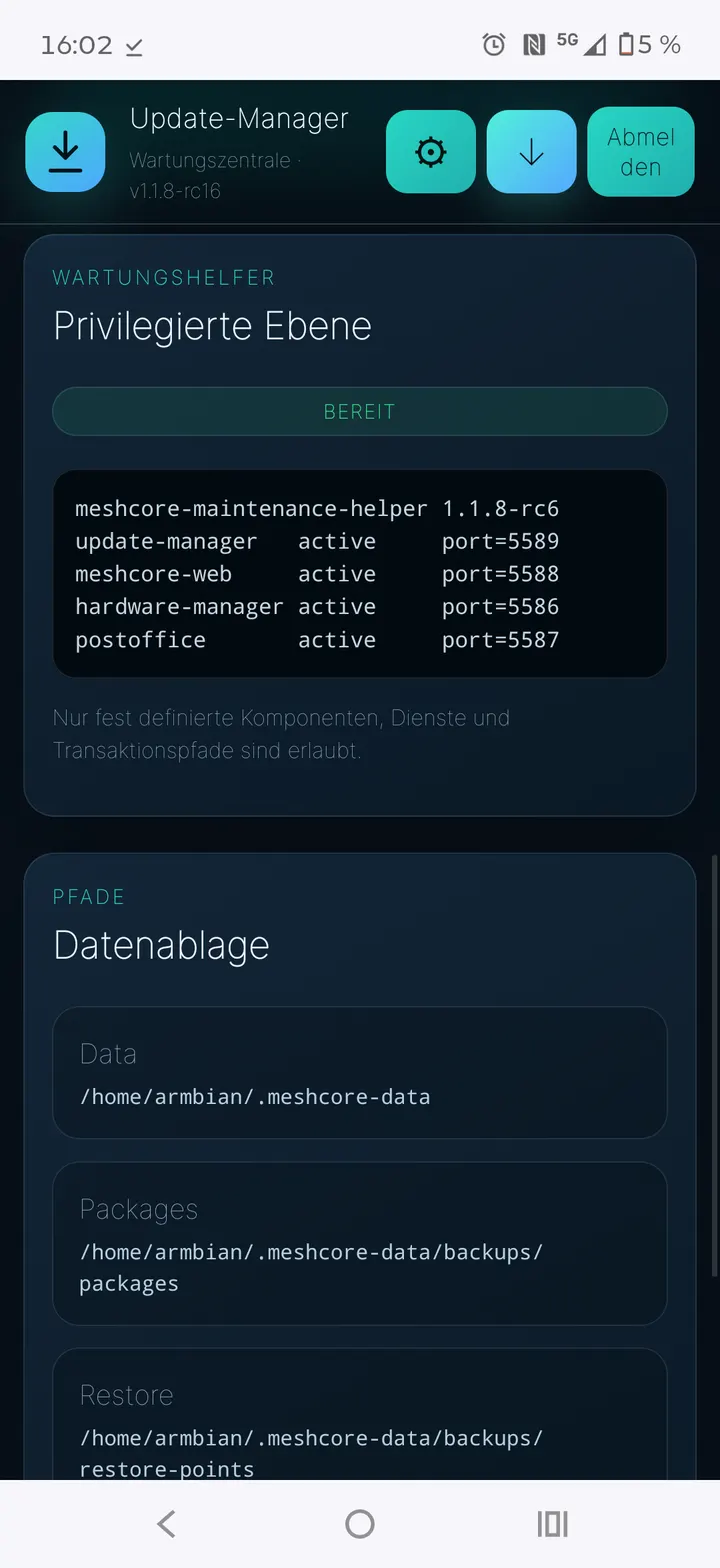
Task: Select the meshcore-web port=5588 line
Action: pyautogui.click(x=317, y=574)
